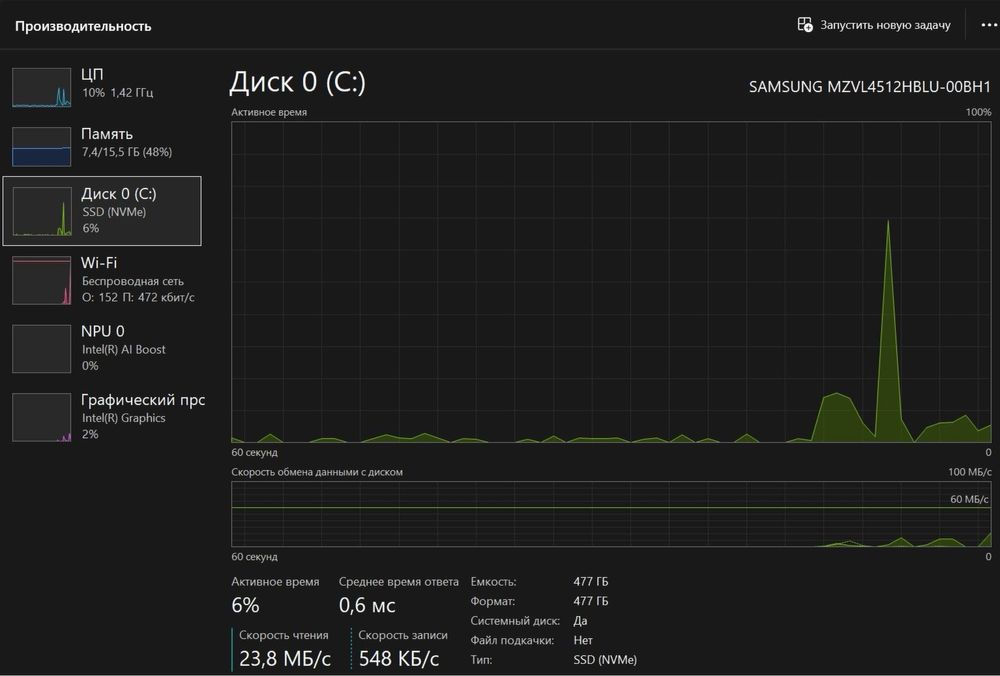Click the run new task icon

click(x=805, y=25)
